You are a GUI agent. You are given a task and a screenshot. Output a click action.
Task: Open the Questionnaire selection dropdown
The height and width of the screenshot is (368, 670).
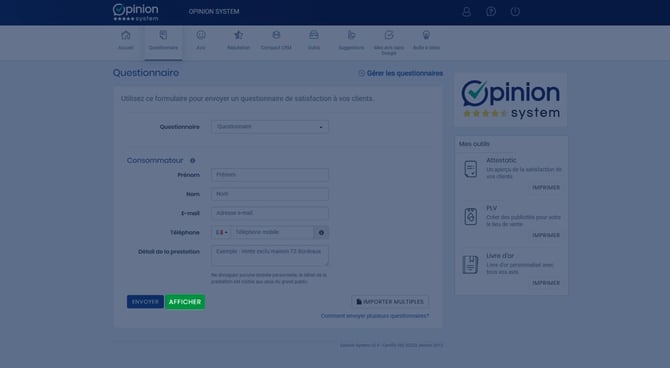[x=270, y=127]
